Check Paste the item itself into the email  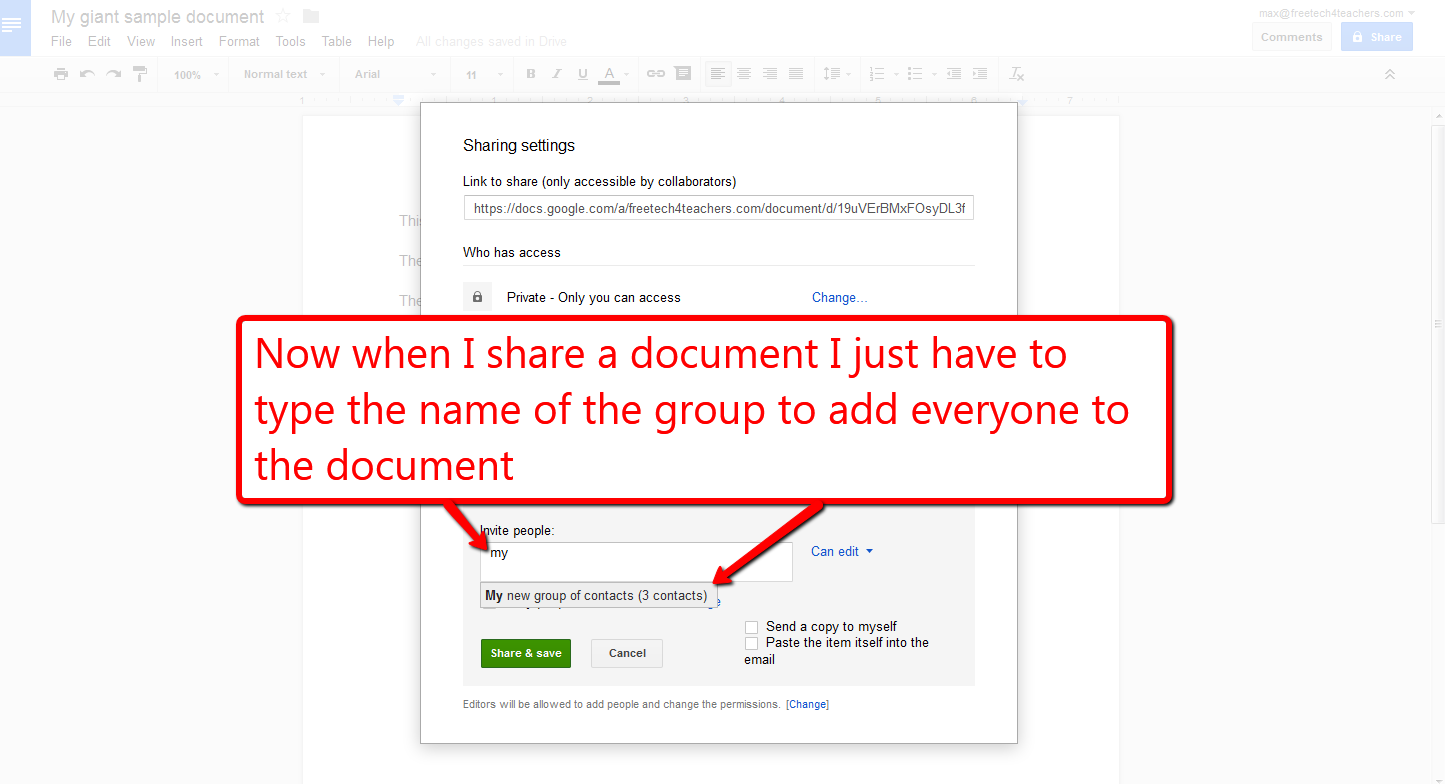tap(752, 643)
